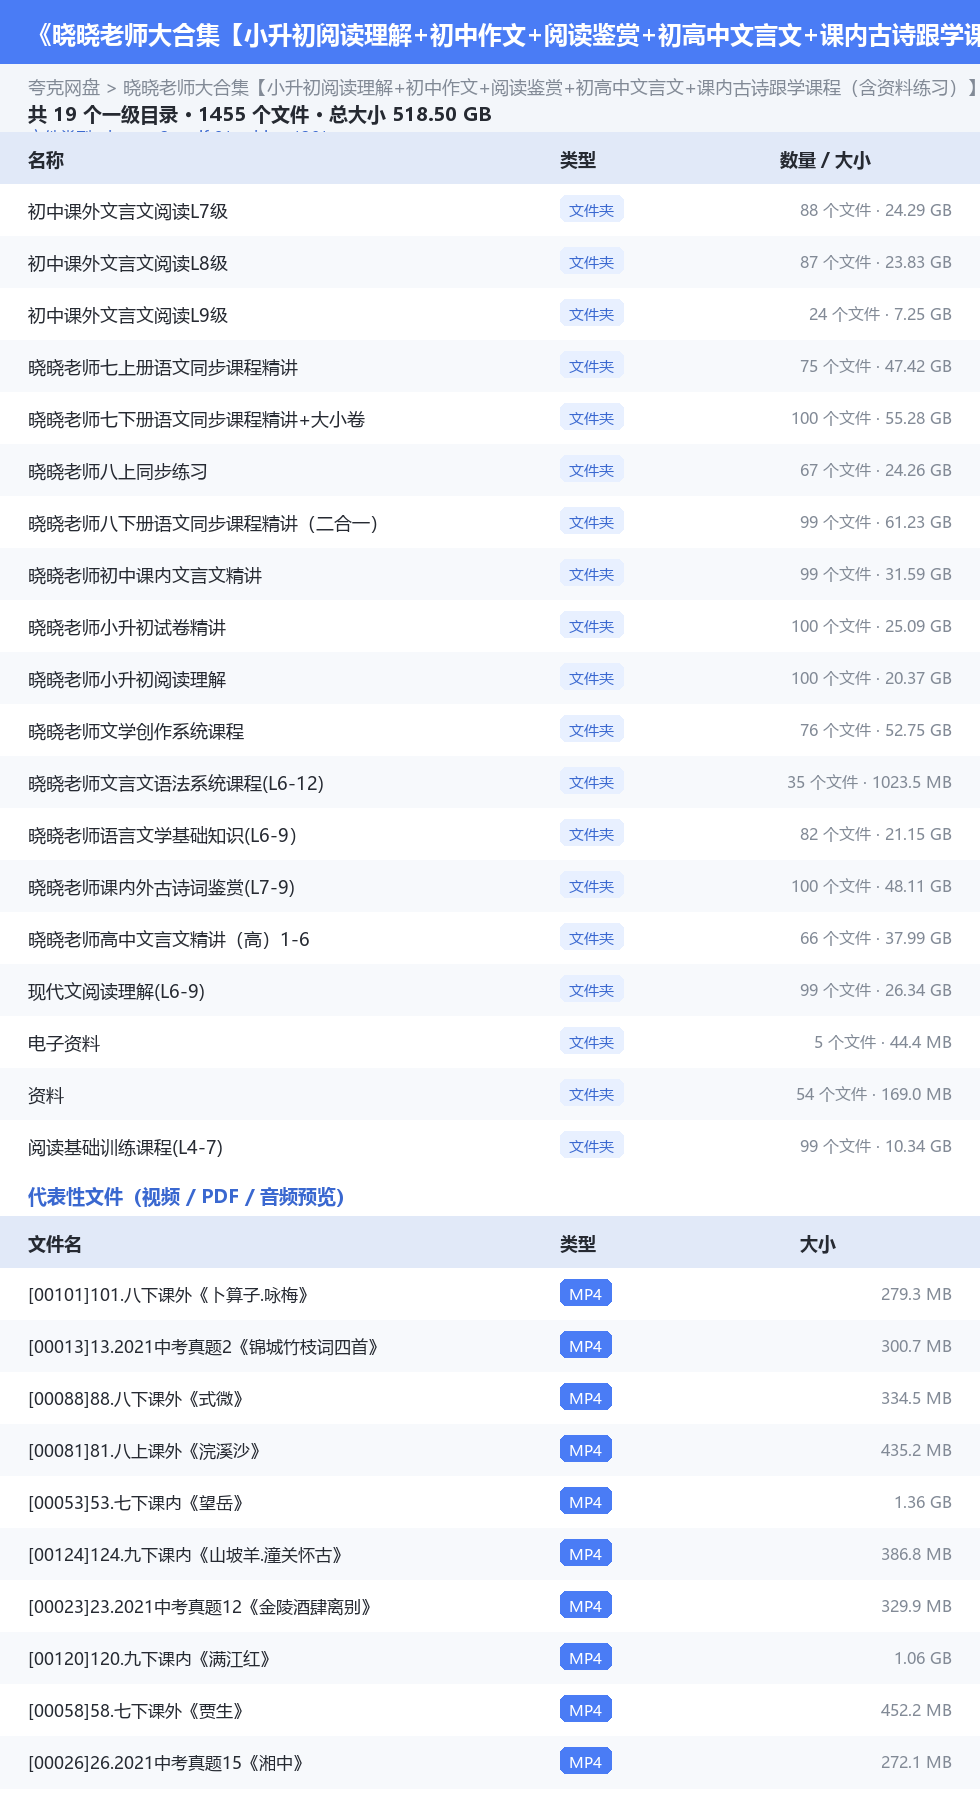Click 文件夹 tag in 现代文阅读理解(L6-9) row
The width and height of the screenshot is (980, 1820).
click(591, 990)
